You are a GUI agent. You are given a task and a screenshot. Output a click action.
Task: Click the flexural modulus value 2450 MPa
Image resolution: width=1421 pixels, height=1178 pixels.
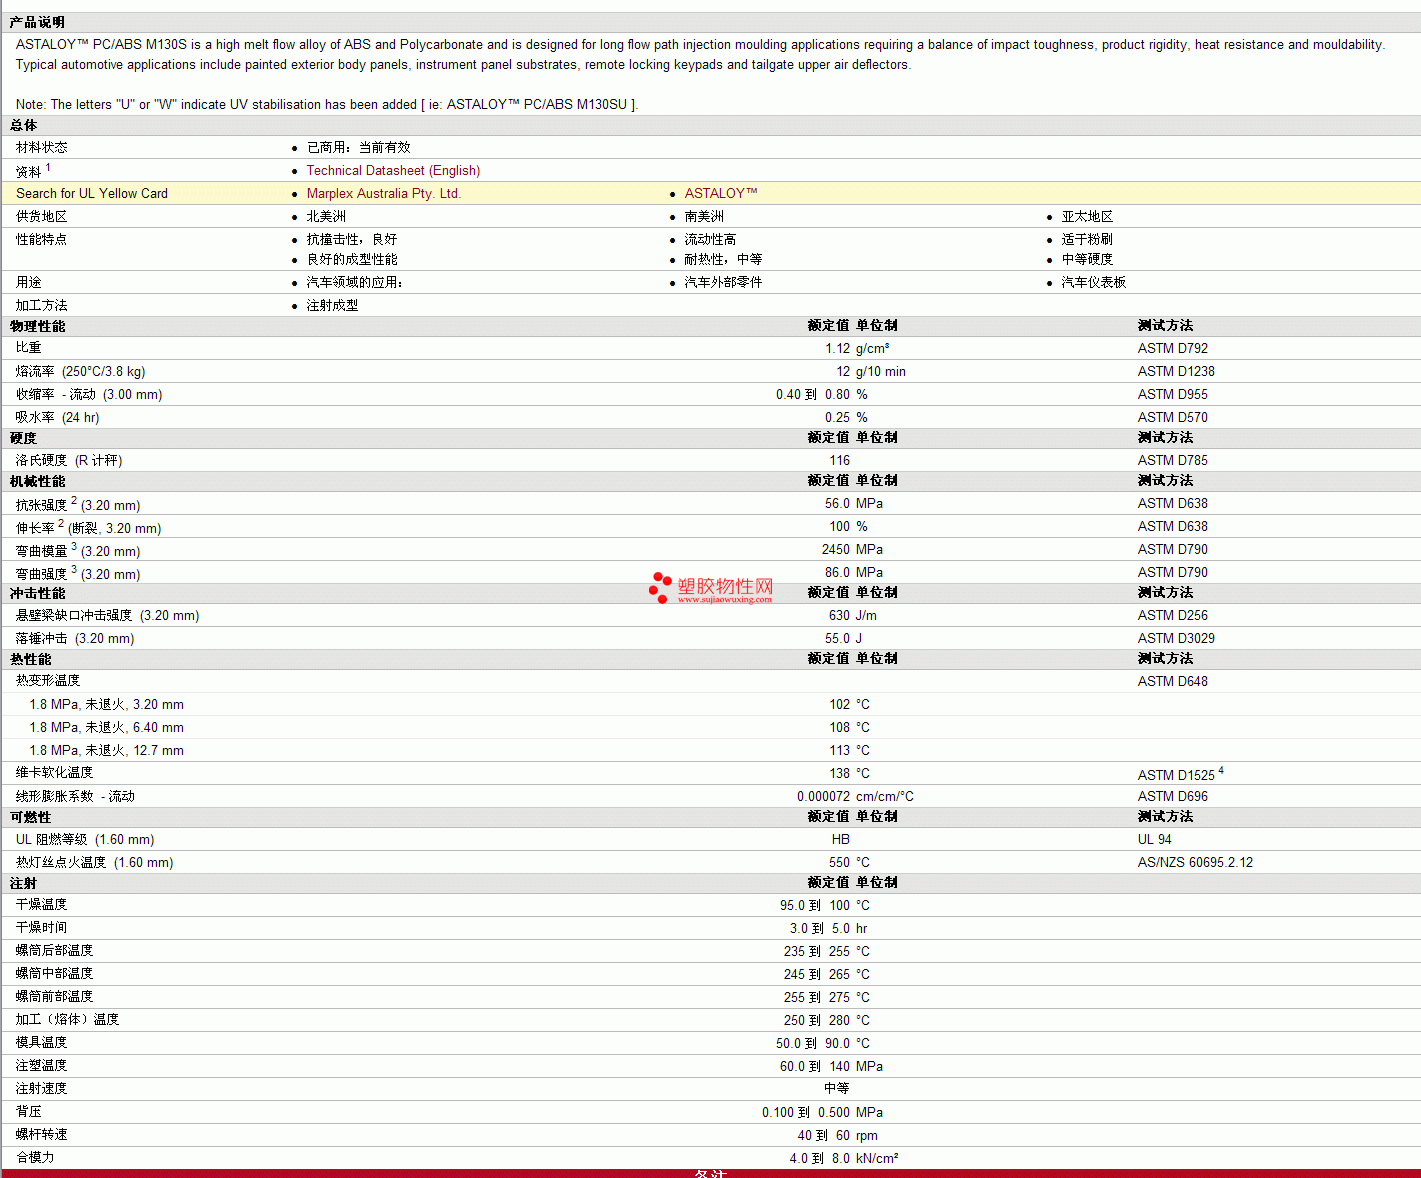pos(853,550)
